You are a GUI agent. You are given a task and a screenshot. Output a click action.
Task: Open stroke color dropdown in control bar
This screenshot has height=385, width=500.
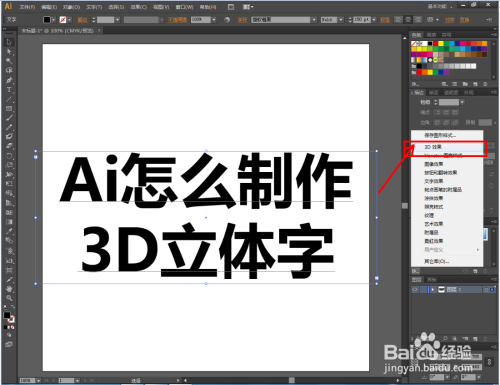(x=69, y=20)
